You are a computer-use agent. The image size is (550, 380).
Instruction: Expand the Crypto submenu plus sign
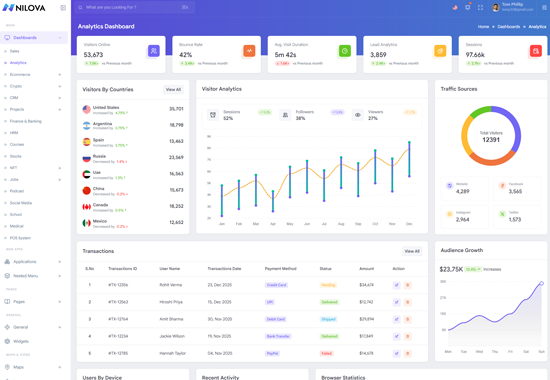(x=60, y=86)
